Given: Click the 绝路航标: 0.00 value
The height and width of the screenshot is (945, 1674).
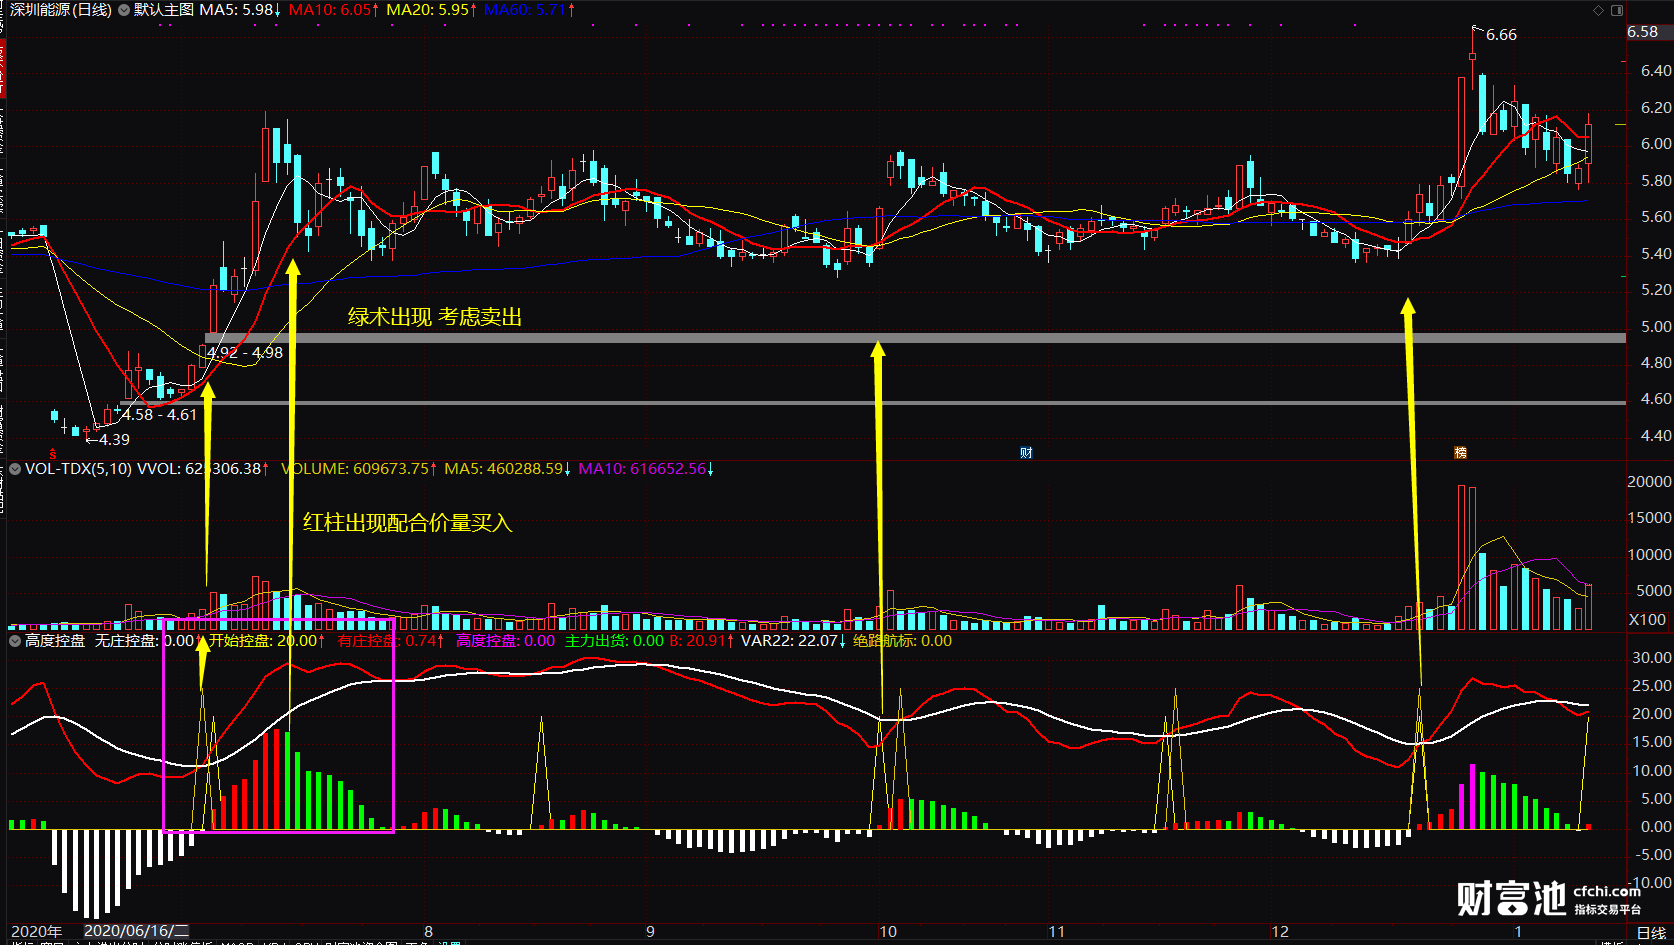Looking at the screenshot, I should tap(902, 641).
